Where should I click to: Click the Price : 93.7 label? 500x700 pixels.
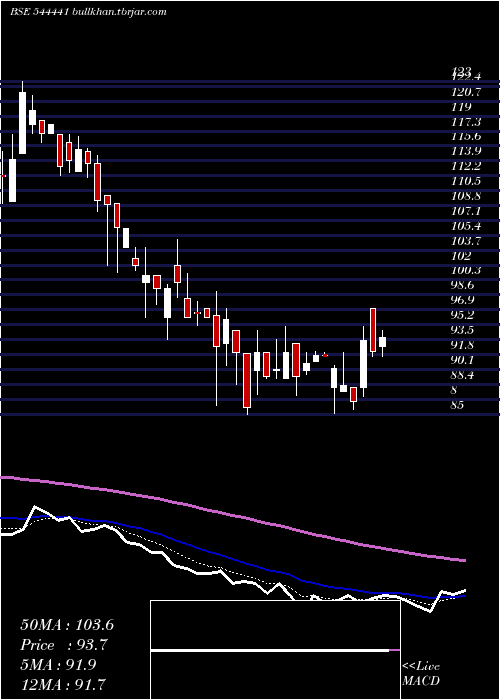(64, 645)
